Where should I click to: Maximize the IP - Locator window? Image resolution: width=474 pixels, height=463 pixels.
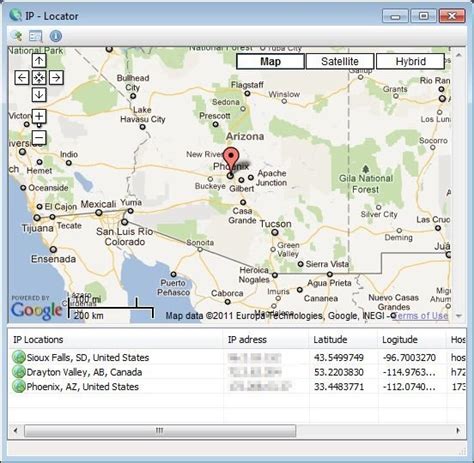click(x=423, y=16)
